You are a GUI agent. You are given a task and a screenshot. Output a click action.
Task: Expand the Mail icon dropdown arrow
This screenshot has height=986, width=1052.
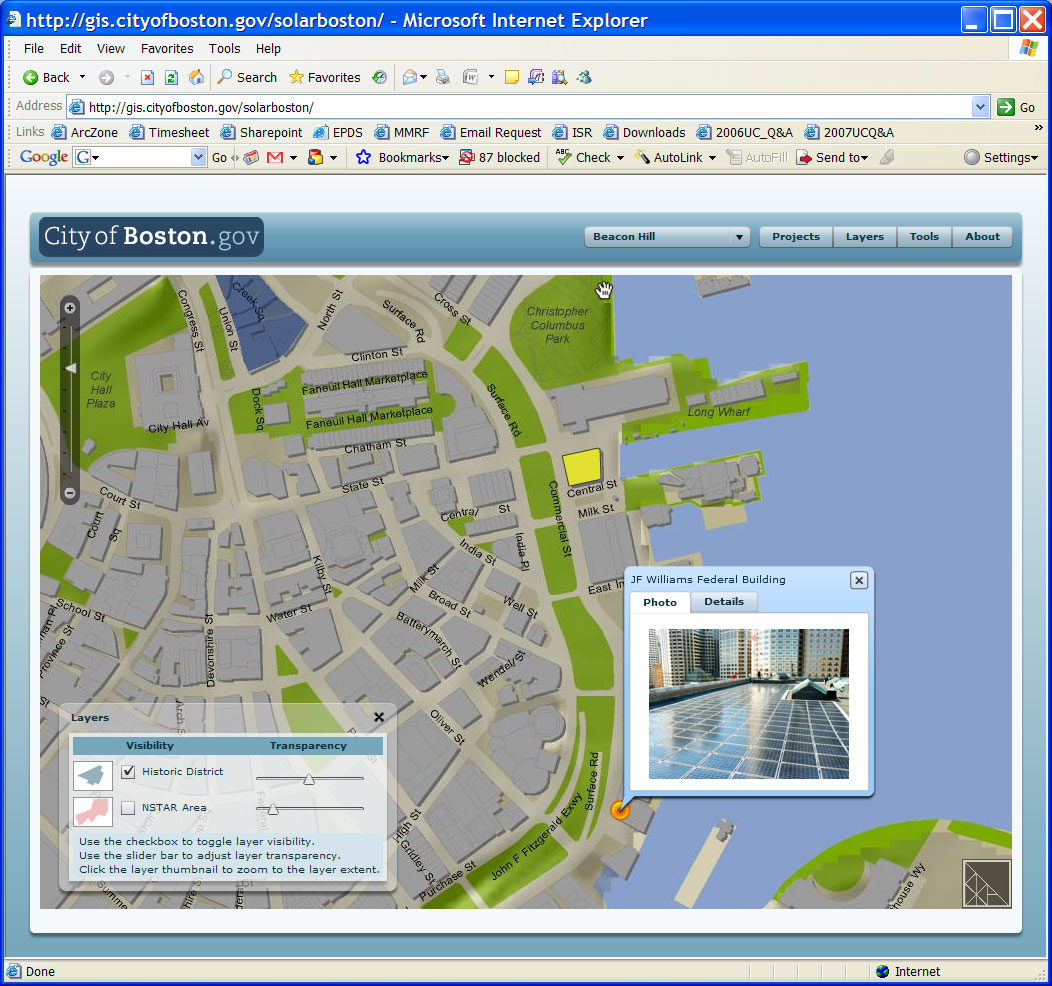423,78
